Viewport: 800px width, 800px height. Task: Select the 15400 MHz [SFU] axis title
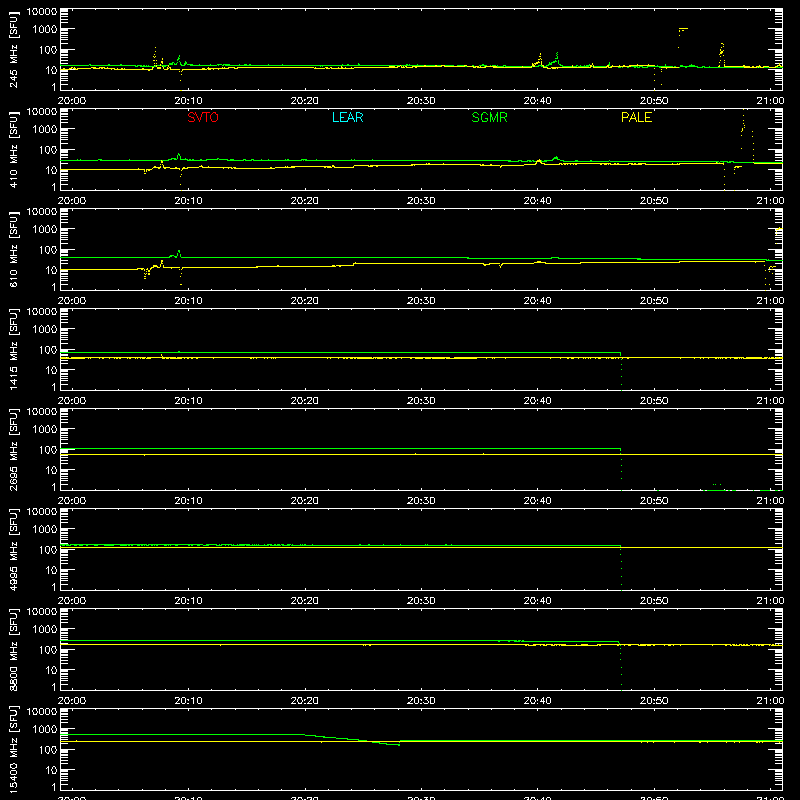[x=13, y=749]
